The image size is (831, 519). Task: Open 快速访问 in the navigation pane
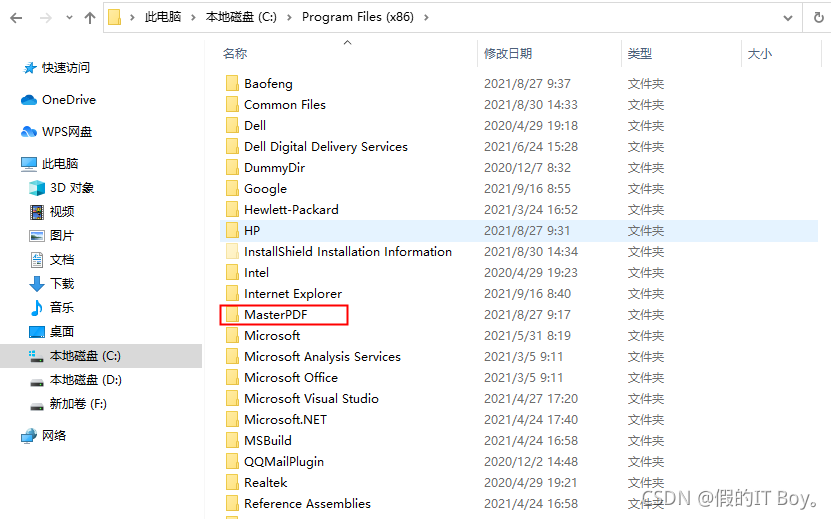(x=66, y=68)
